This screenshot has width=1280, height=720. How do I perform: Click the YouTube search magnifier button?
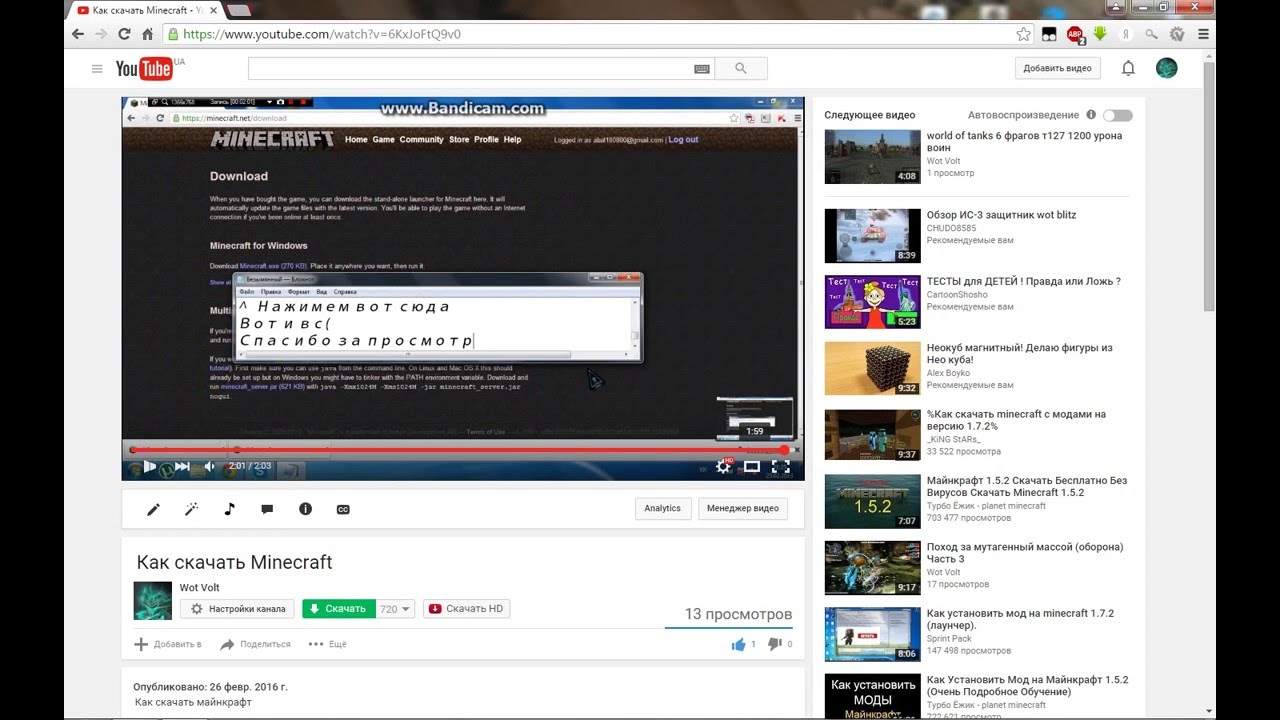[x=741, y=69]
